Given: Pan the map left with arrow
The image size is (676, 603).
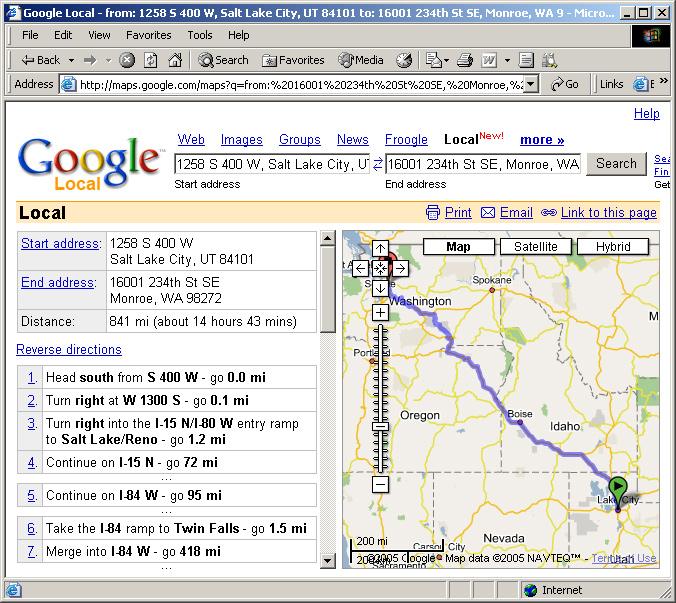Looking at the screenshot, I should pos(361,268).
